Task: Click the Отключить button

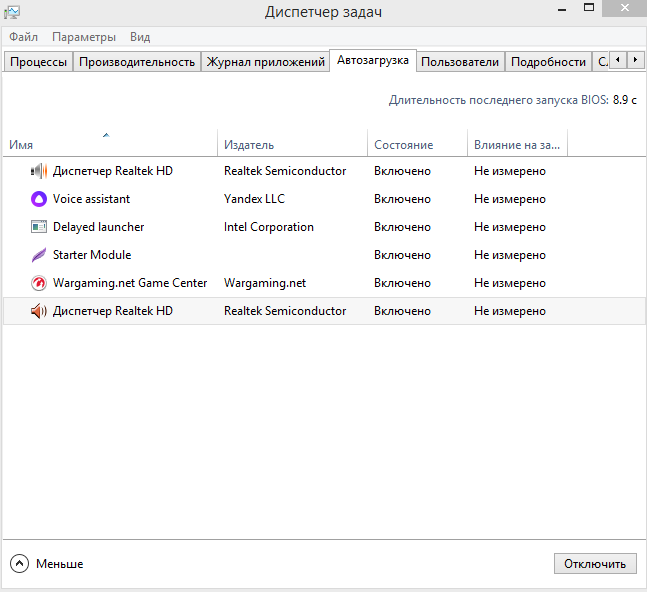Action: pos(595,564)
